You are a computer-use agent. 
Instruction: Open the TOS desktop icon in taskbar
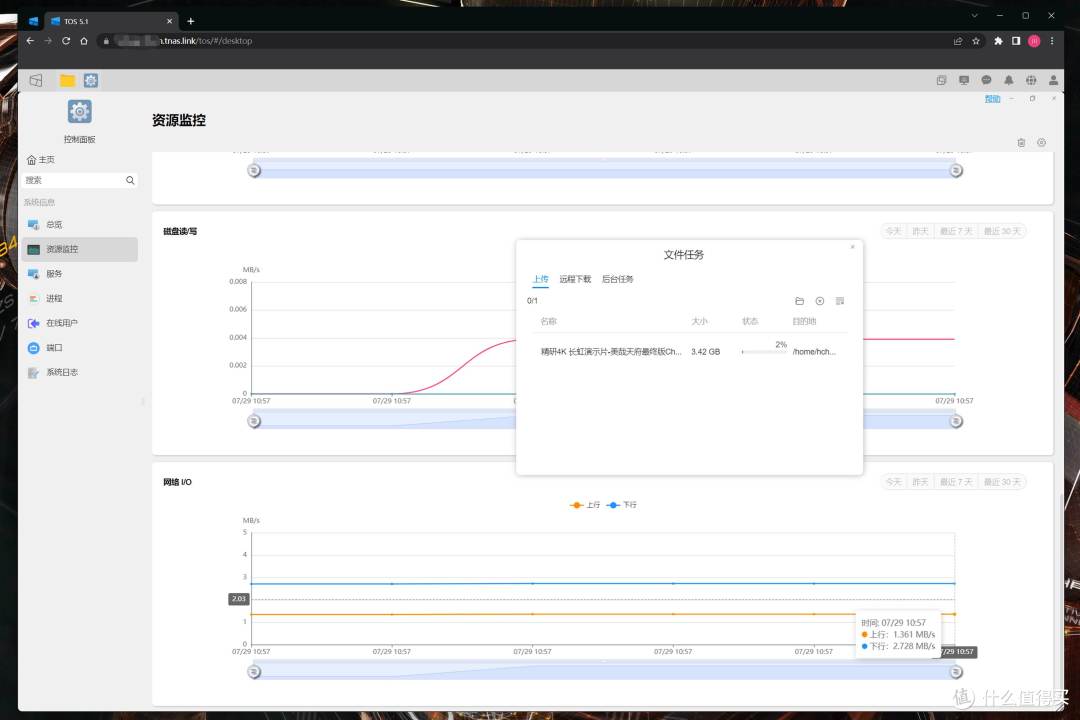pos(36,81)
